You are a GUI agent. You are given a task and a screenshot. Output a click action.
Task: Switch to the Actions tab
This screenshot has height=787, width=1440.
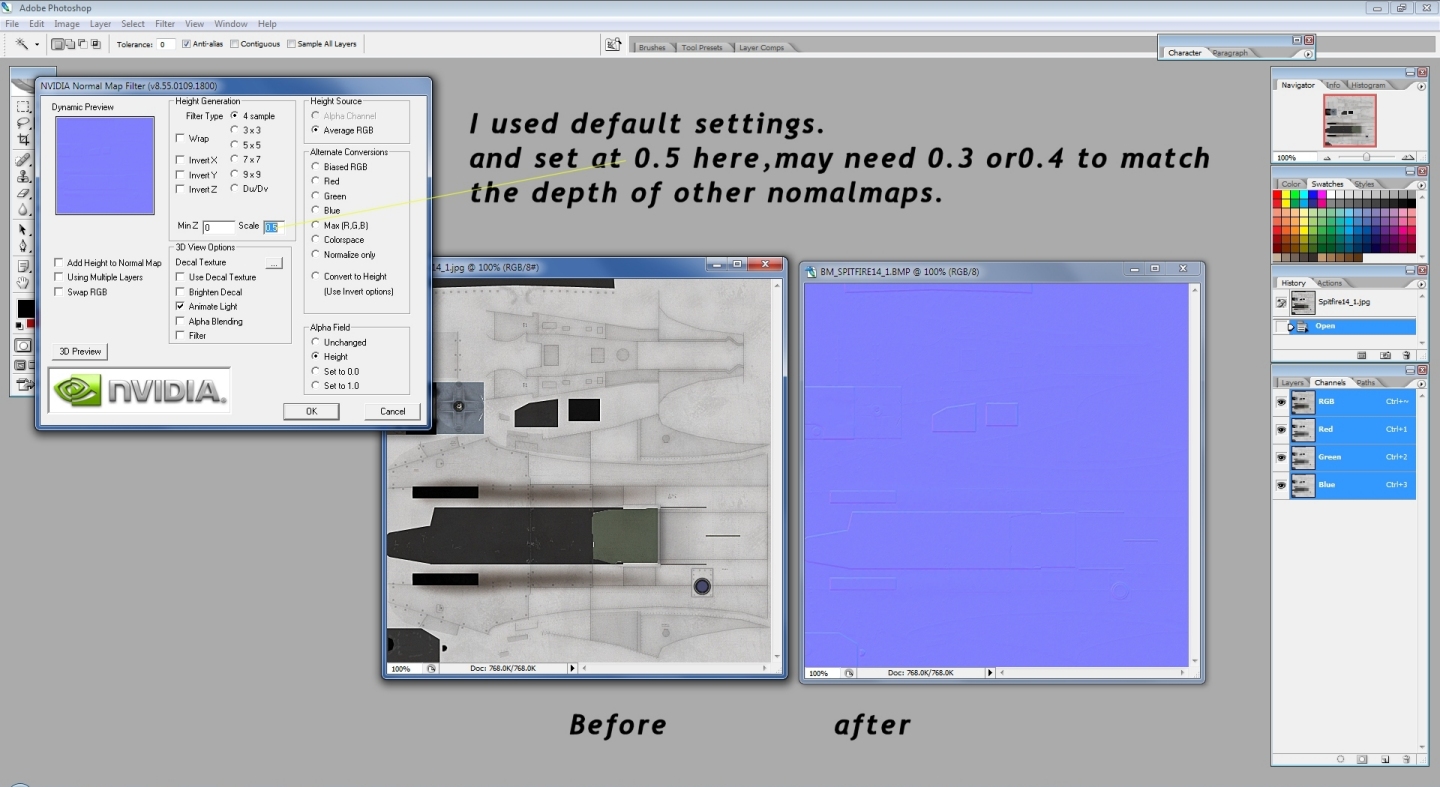1330,283
